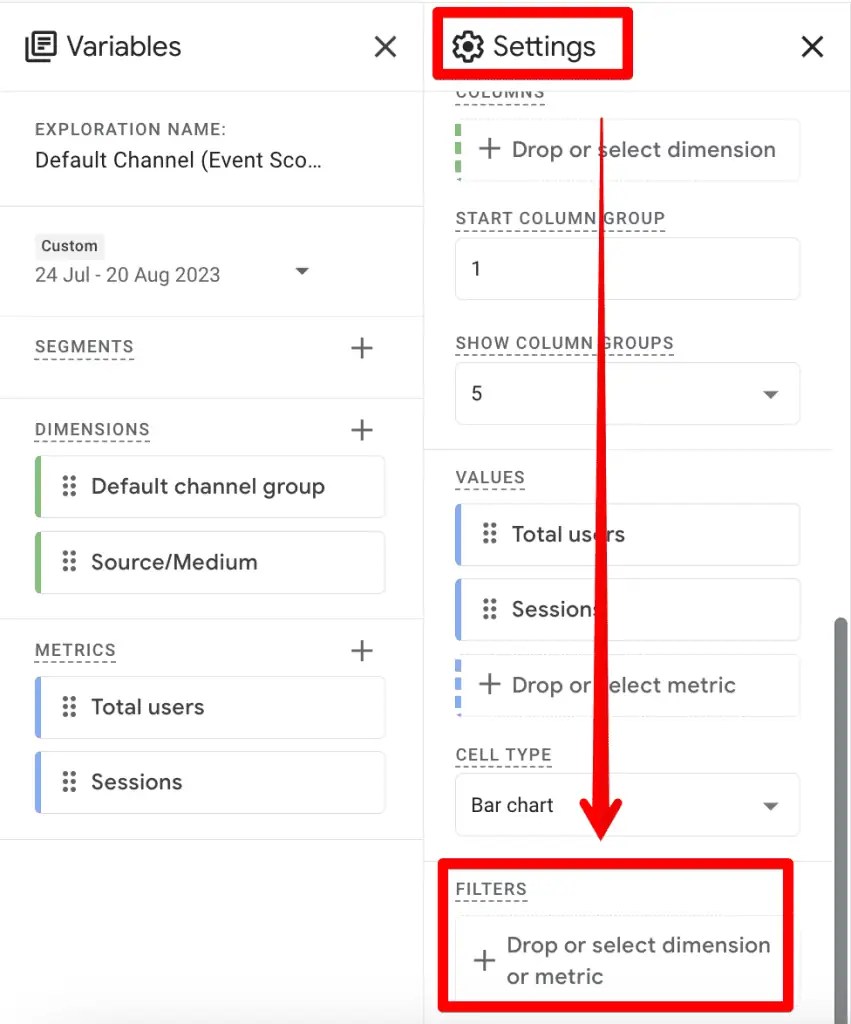The image size is (851, 1024).
Task: Add a new segment with plus icon
Action: pyautogui.click(x=361, y=348)
